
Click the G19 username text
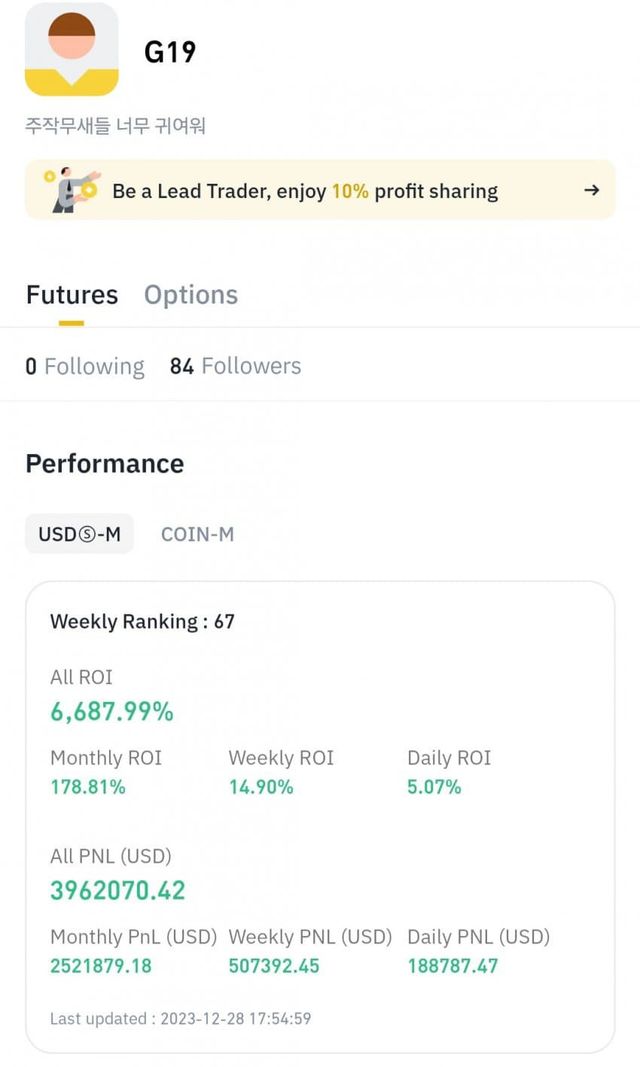[170, 52]
